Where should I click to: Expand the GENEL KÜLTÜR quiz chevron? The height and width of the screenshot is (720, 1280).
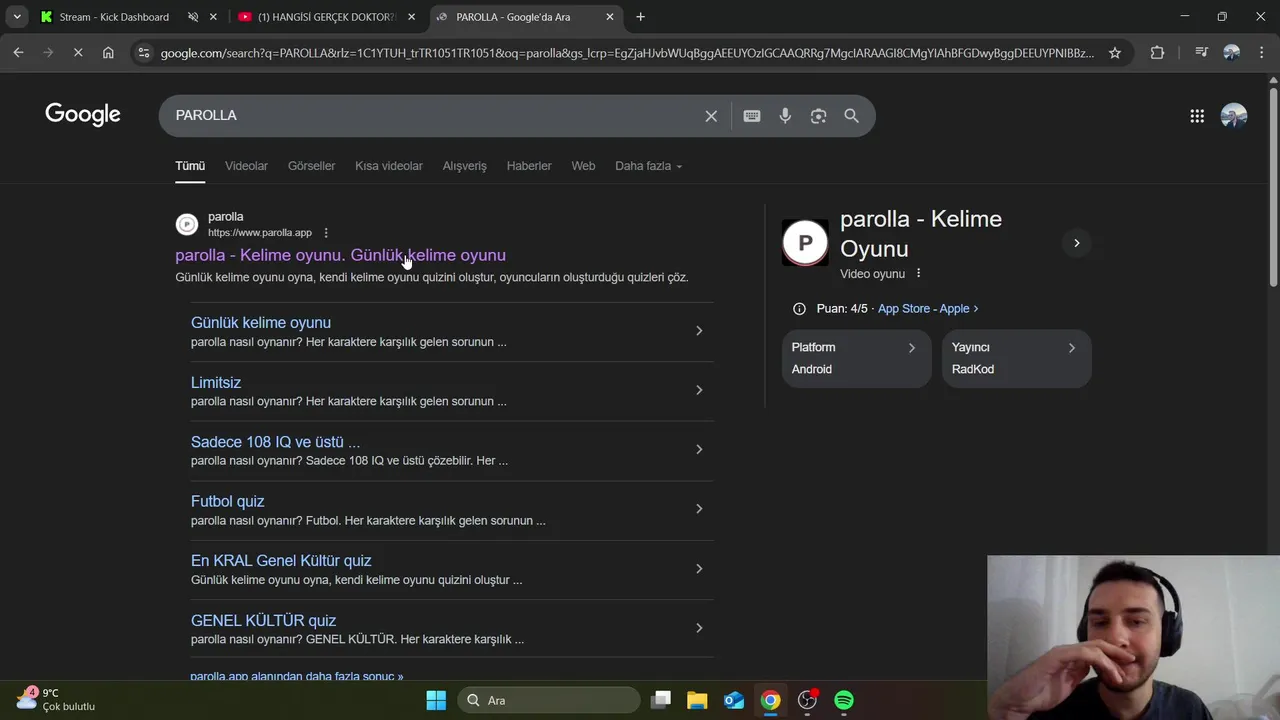tap(699, 628)
